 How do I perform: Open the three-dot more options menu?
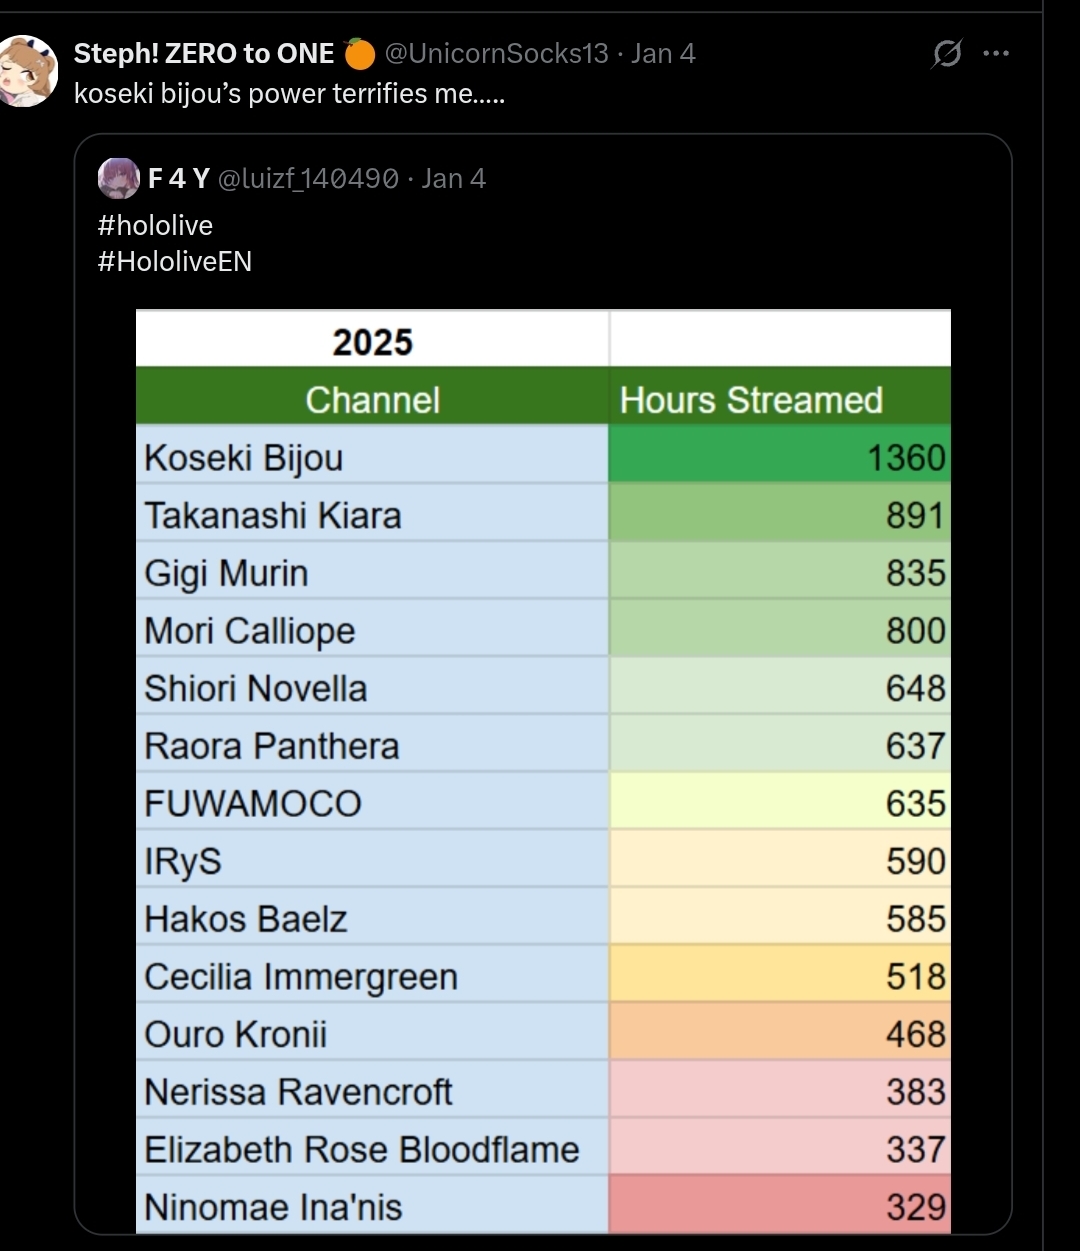(996, 54)
